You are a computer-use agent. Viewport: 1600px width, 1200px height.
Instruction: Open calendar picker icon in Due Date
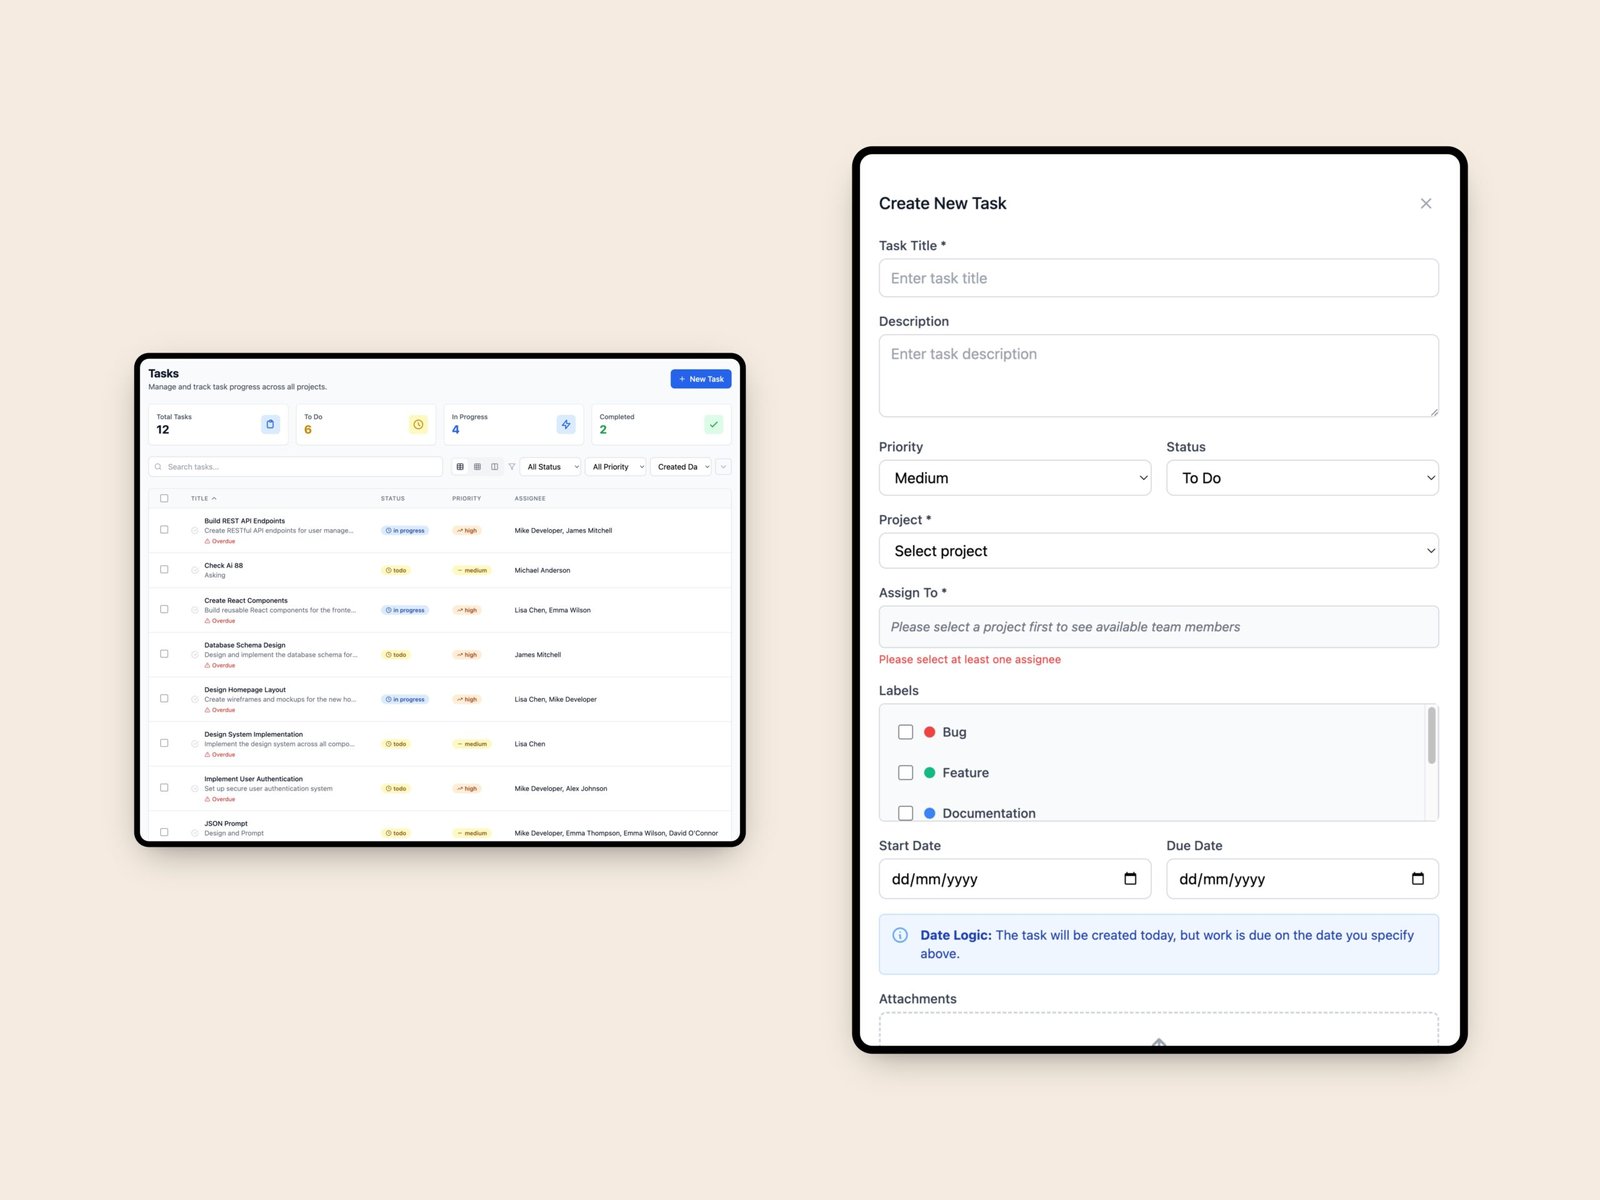[1417, 879]
